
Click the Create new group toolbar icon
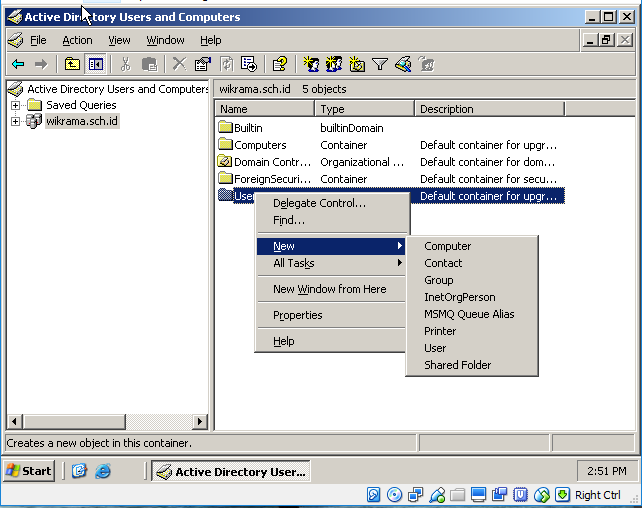point(334,64)
